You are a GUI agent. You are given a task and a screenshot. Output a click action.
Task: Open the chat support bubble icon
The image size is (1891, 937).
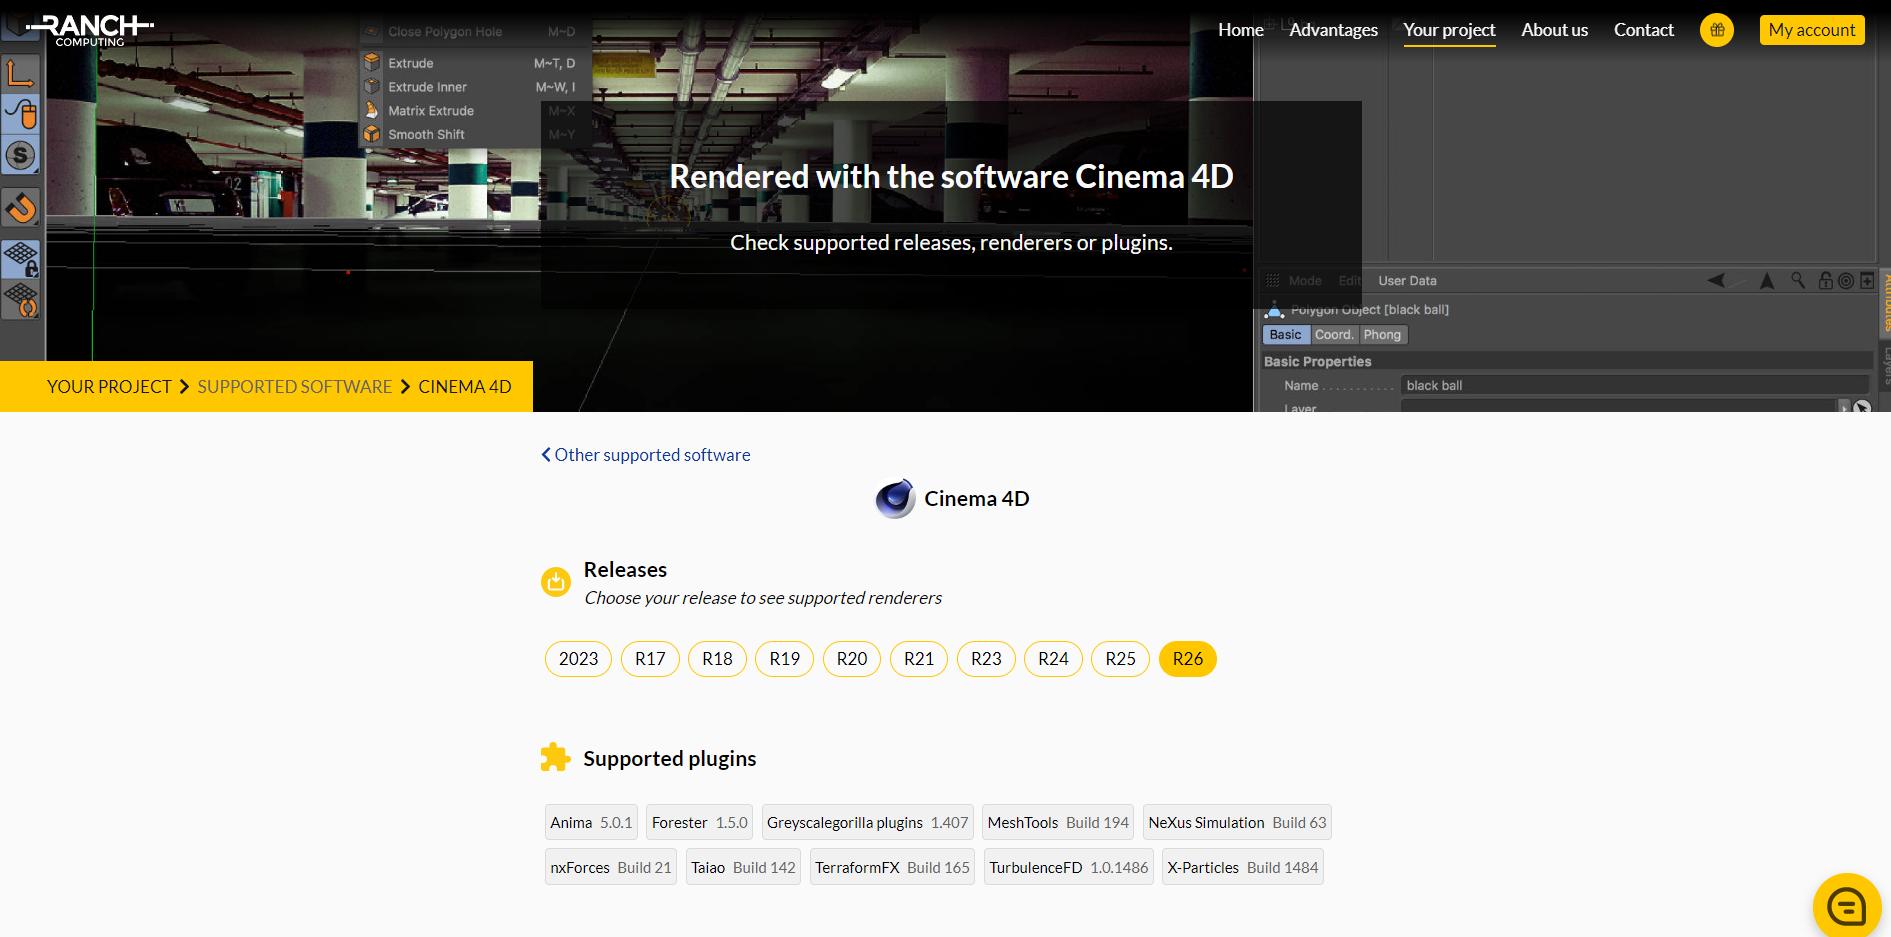(1846, 907)
